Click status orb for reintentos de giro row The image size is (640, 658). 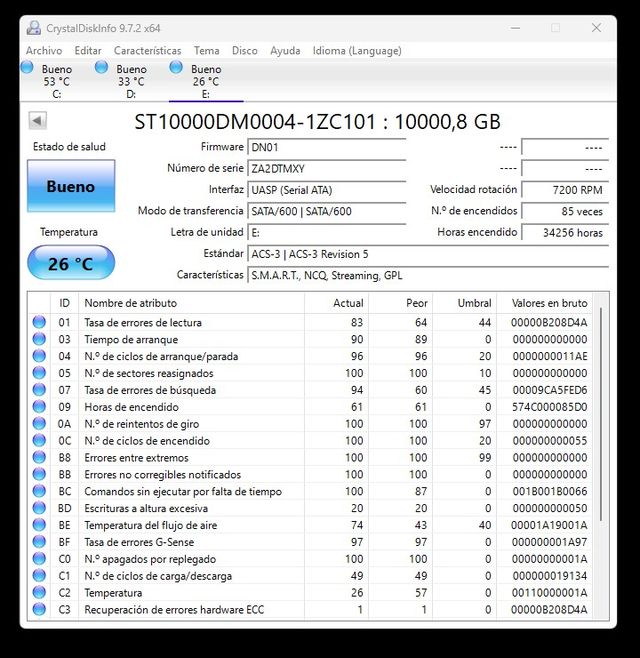[x=39, y=423]
